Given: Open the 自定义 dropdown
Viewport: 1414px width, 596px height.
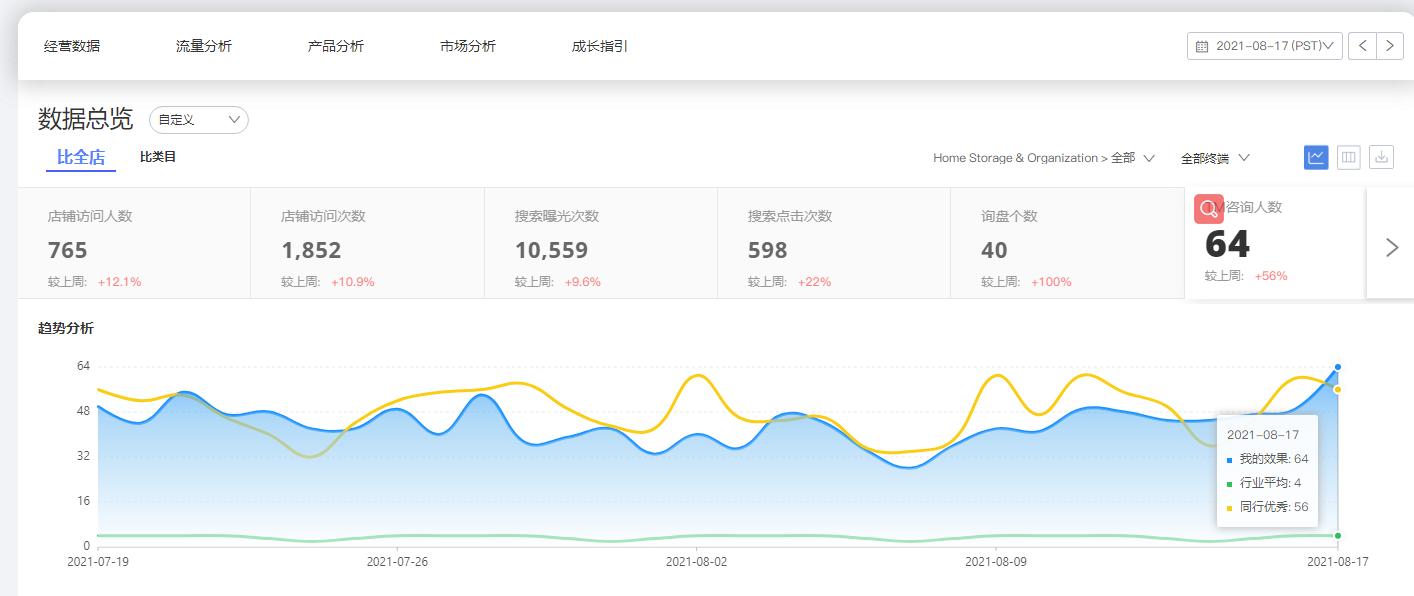Looking at the screenshot, I should [198, 119].
